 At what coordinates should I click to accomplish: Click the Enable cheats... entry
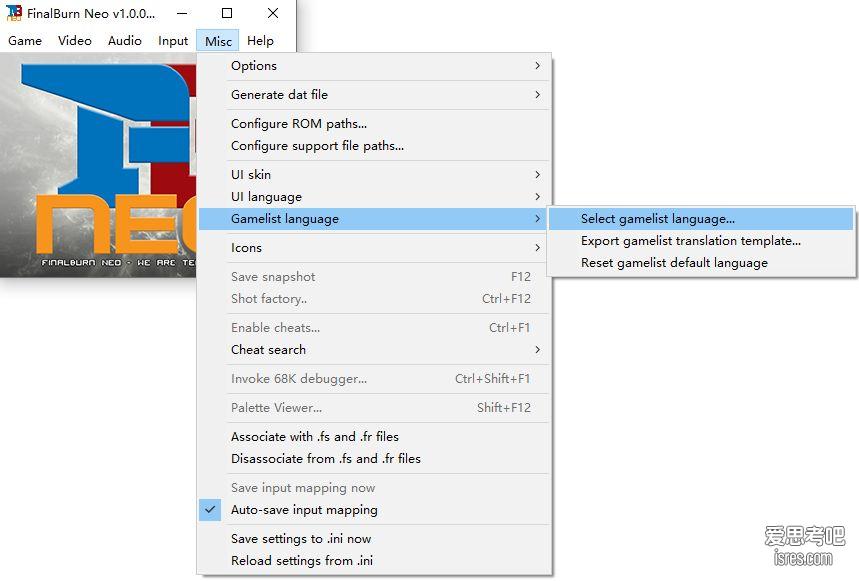(375, 327)
